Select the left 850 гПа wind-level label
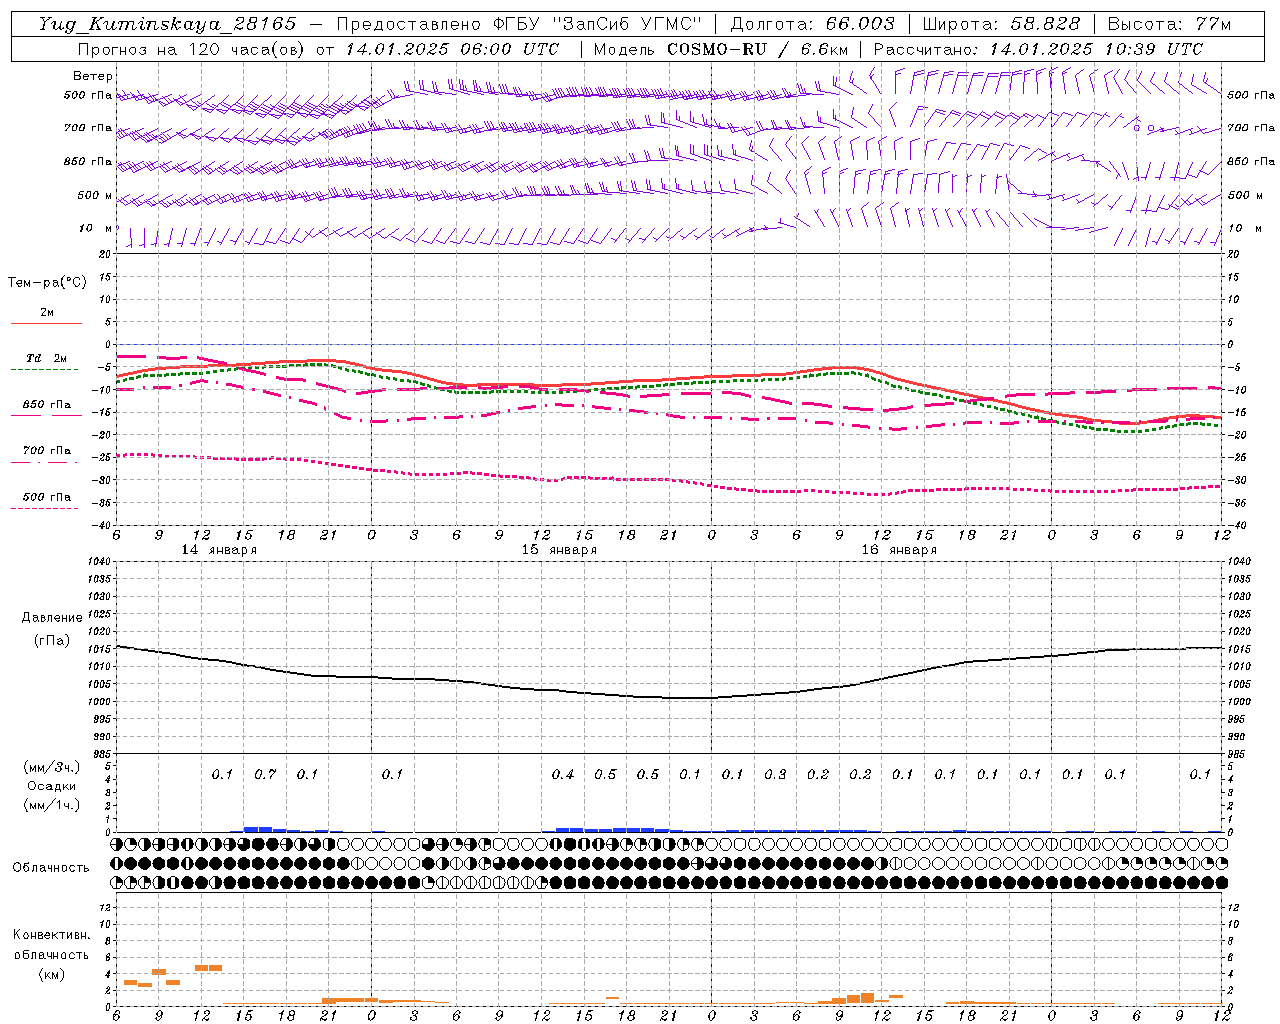 coord(88,161)
